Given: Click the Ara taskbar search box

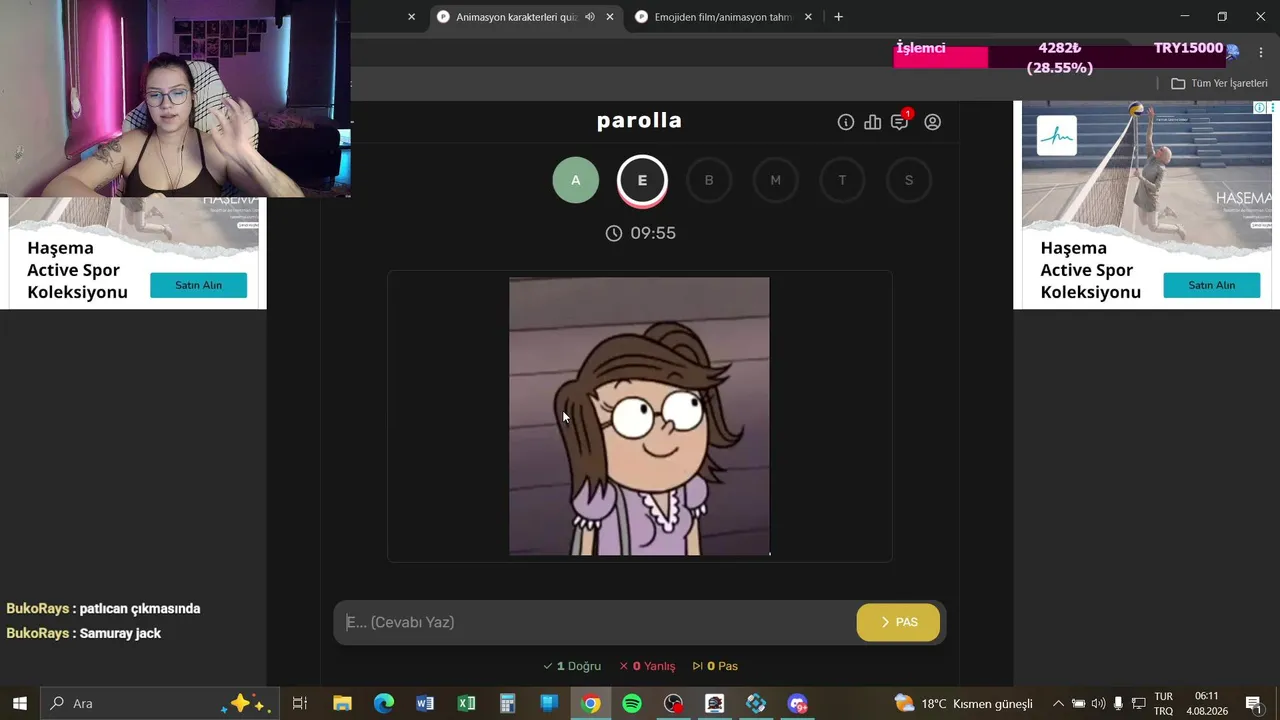Looking at the screenshot, I should [160, 703].
